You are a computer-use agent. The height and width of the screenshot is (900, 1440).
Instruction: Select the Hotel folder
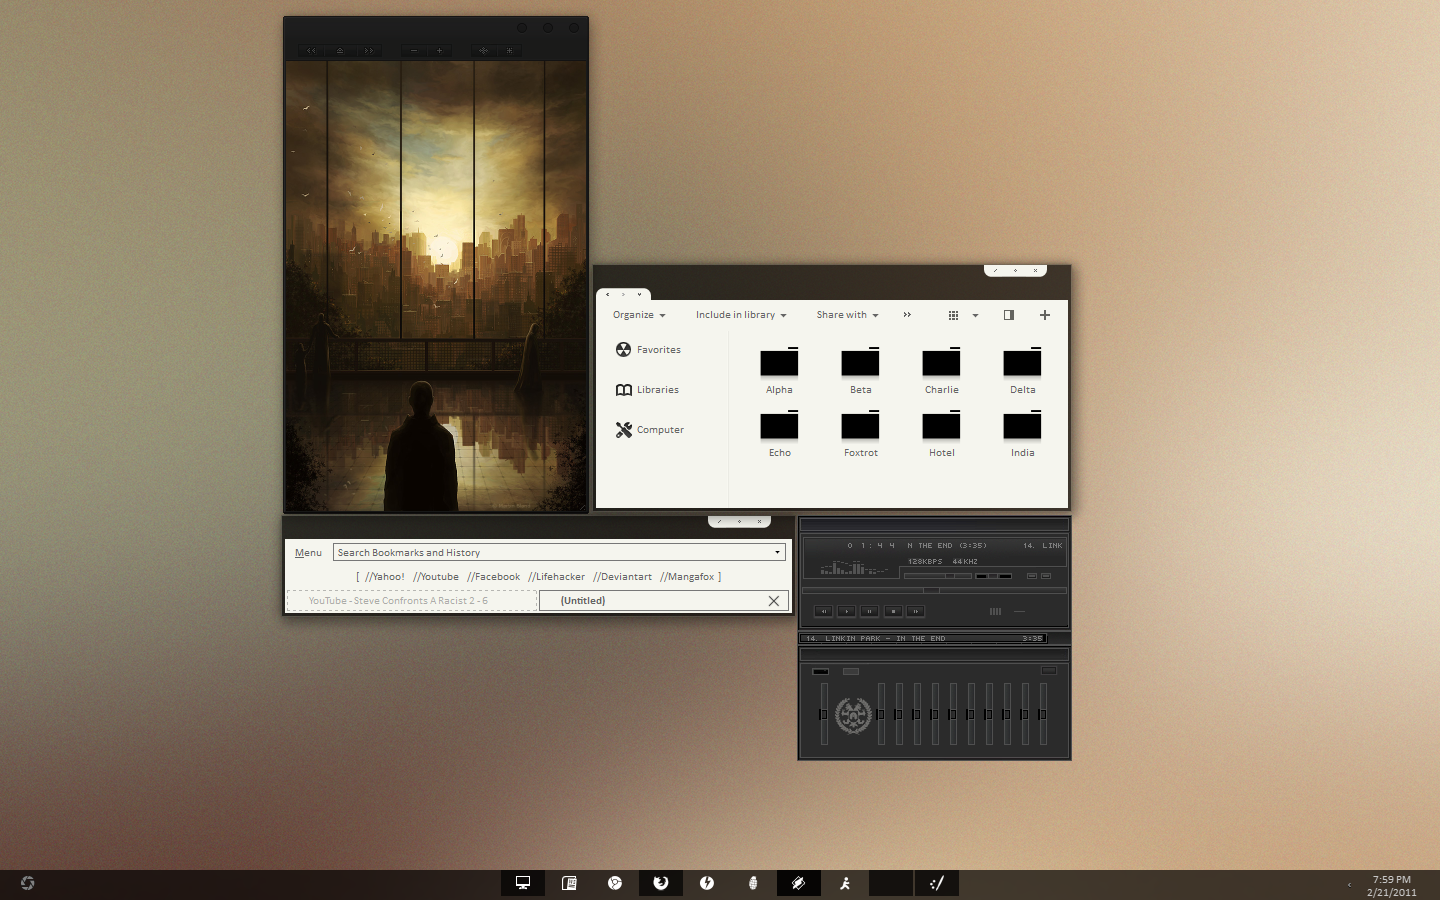pyautogui.click(x=941, y=434)
